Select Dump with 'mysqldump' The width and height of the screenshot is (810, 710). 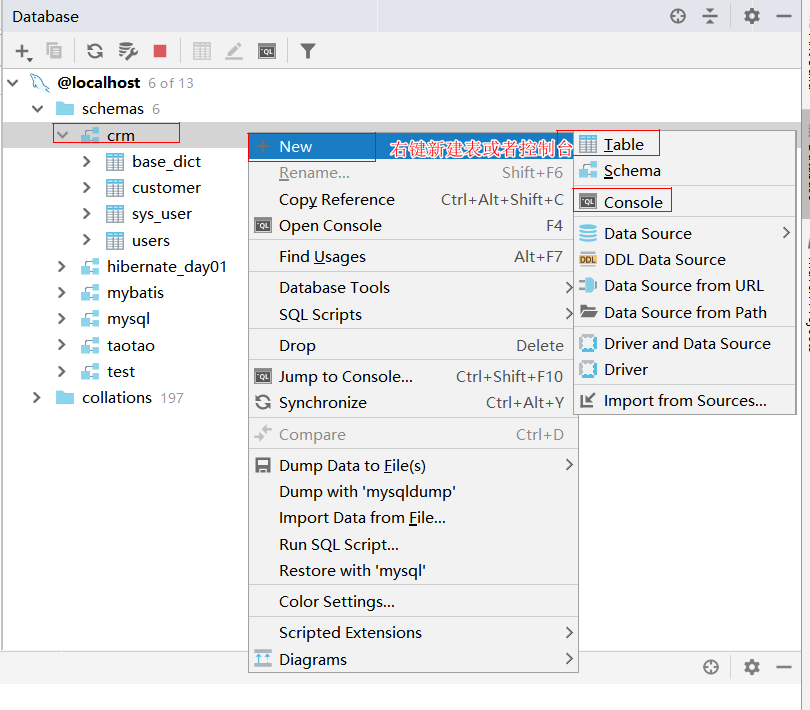(x=413, y=491)
